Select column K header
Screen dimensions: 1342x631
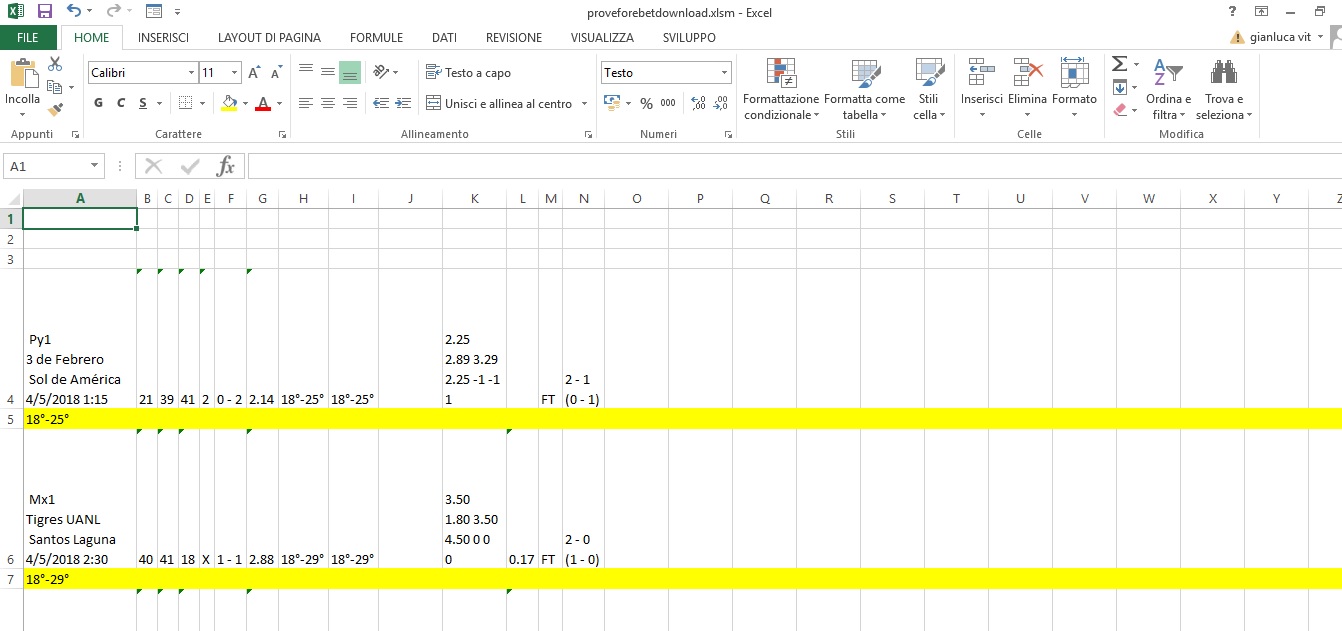point(474,198)
